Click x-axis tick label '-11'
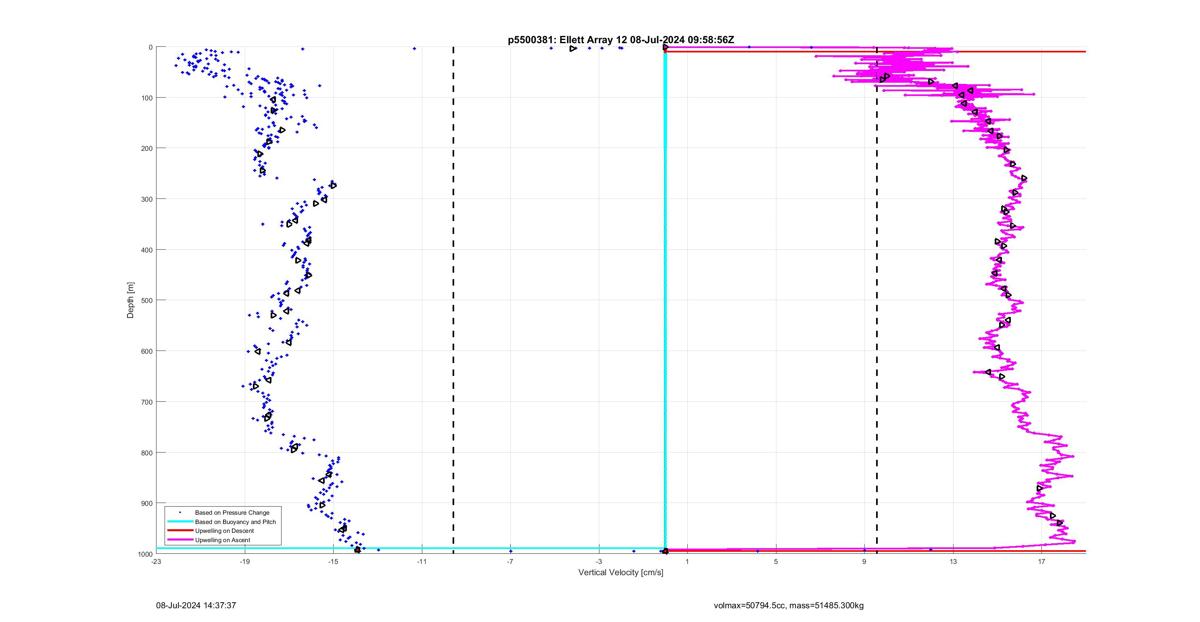The height and width of the screenshot is (622, 1200). pos(422,561)
